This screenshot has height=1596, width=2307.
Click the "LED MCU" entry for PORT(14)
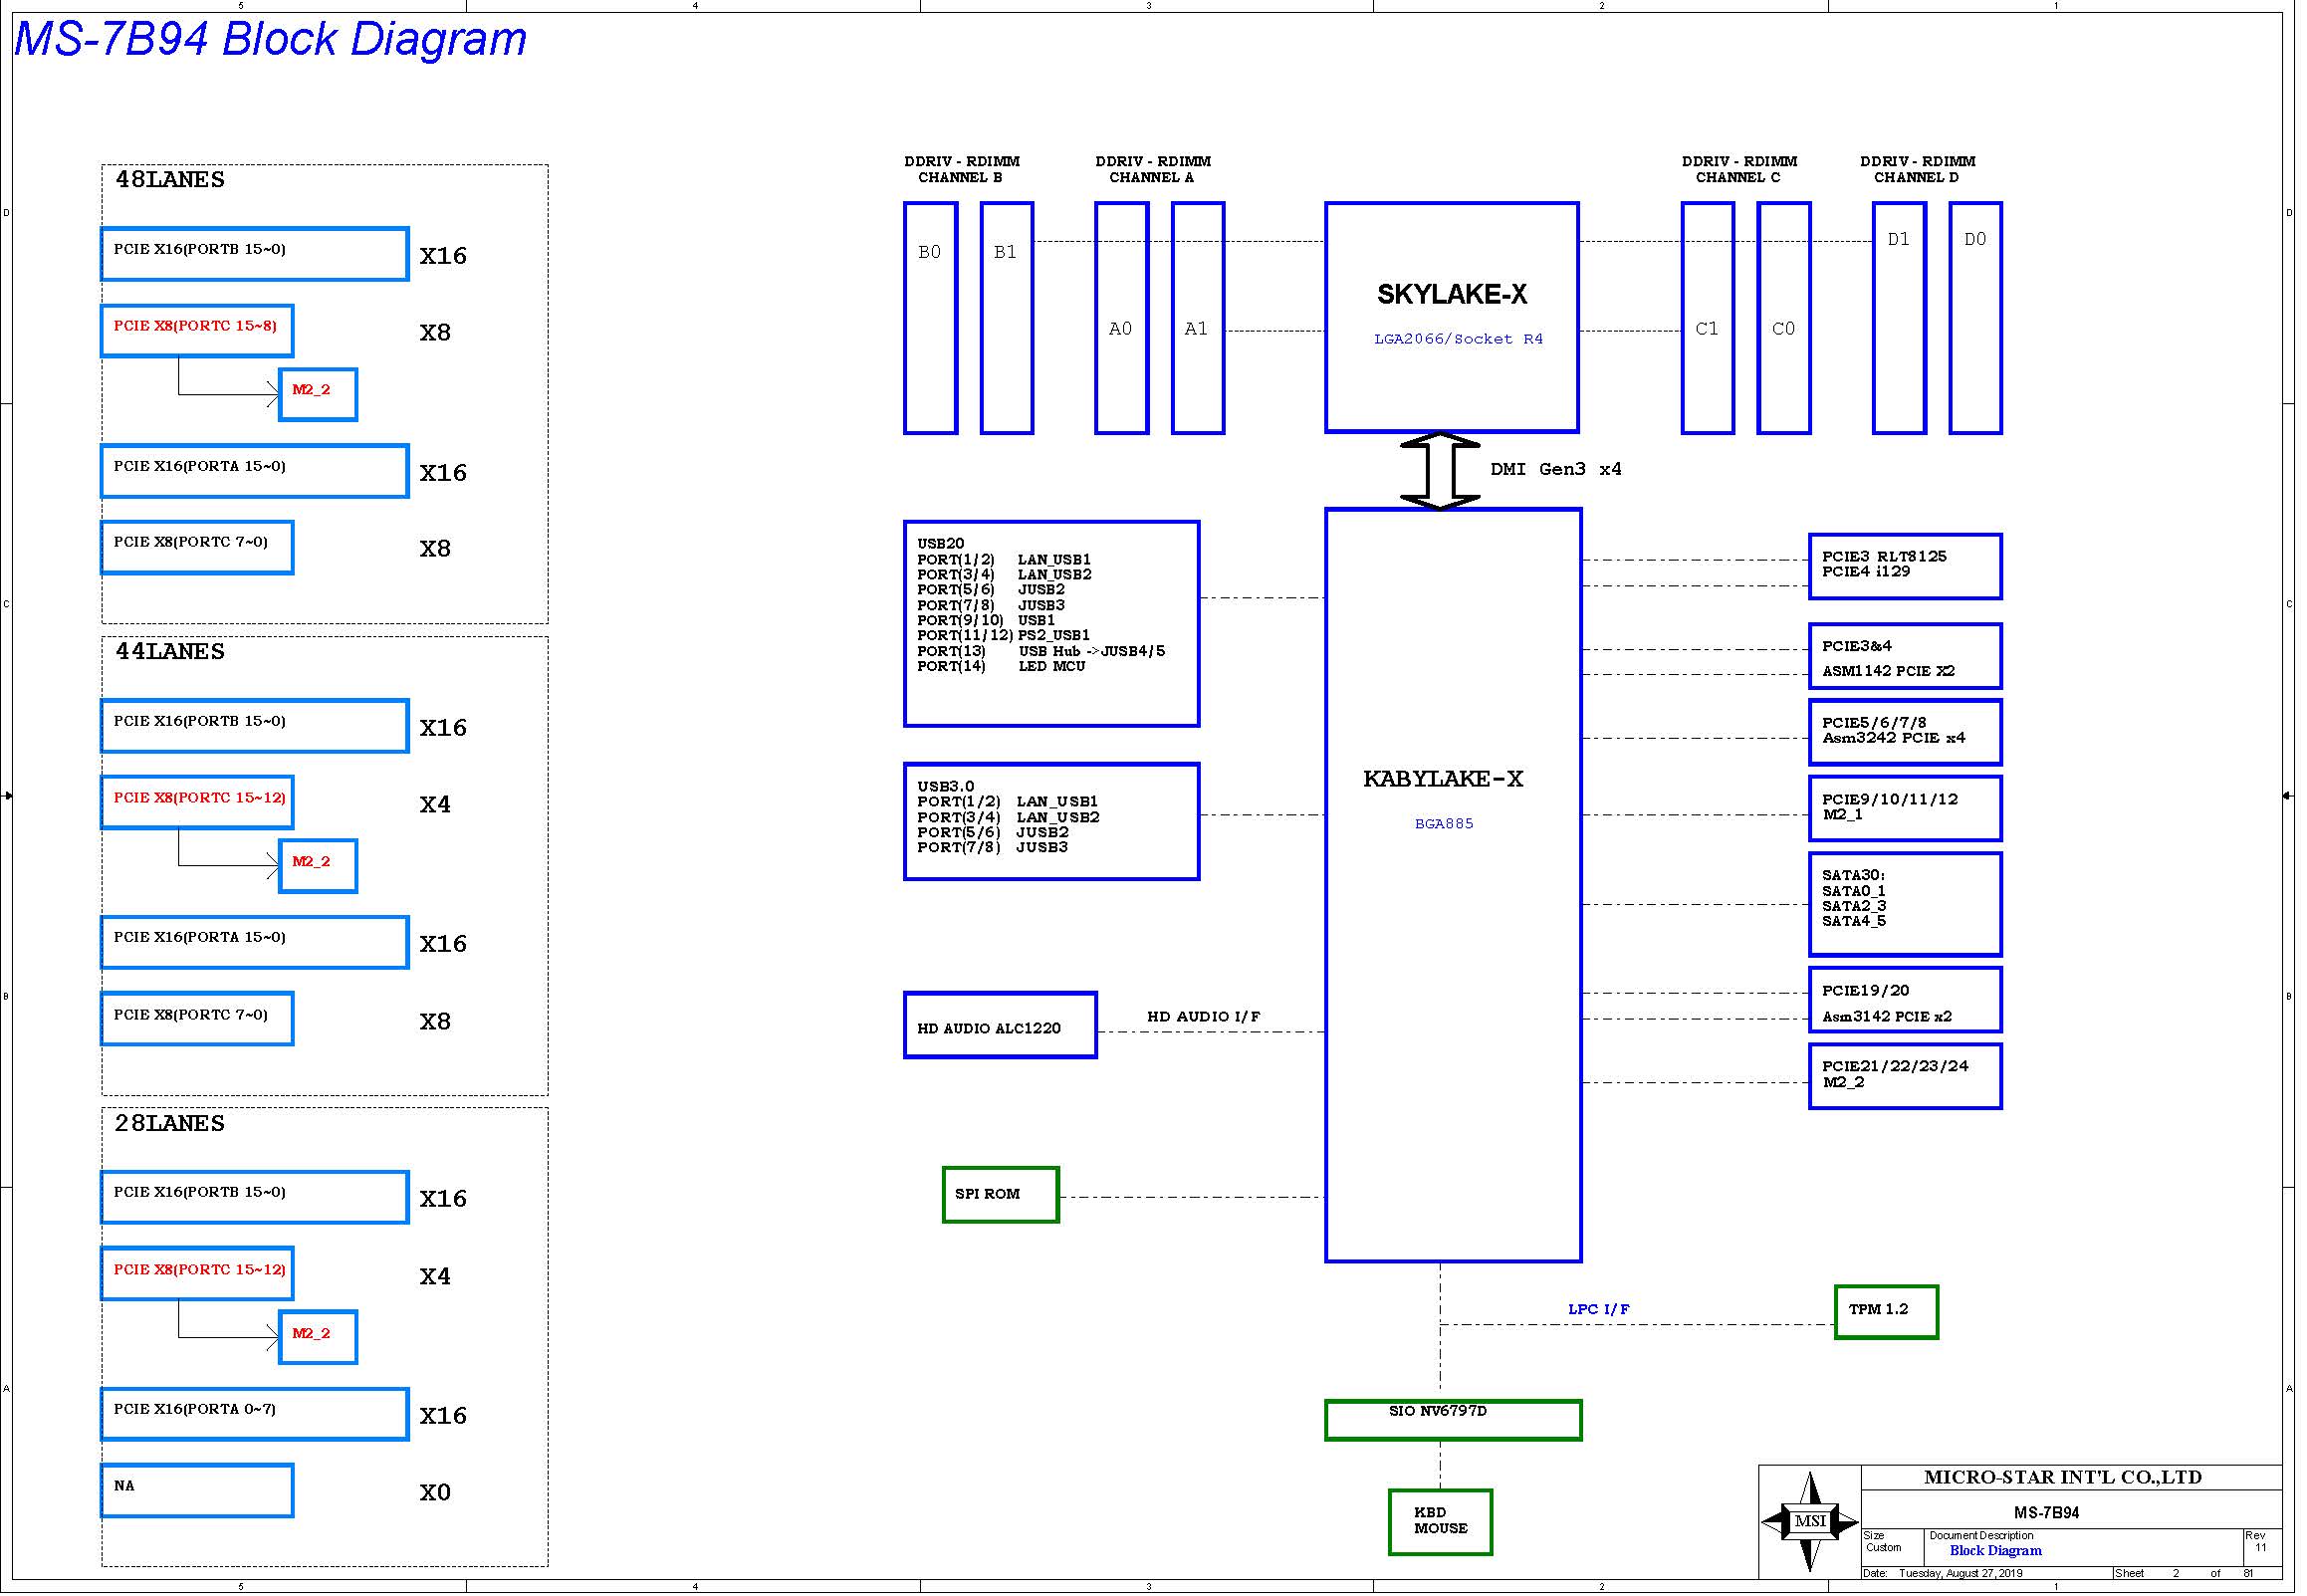[x=1052, y=666]
